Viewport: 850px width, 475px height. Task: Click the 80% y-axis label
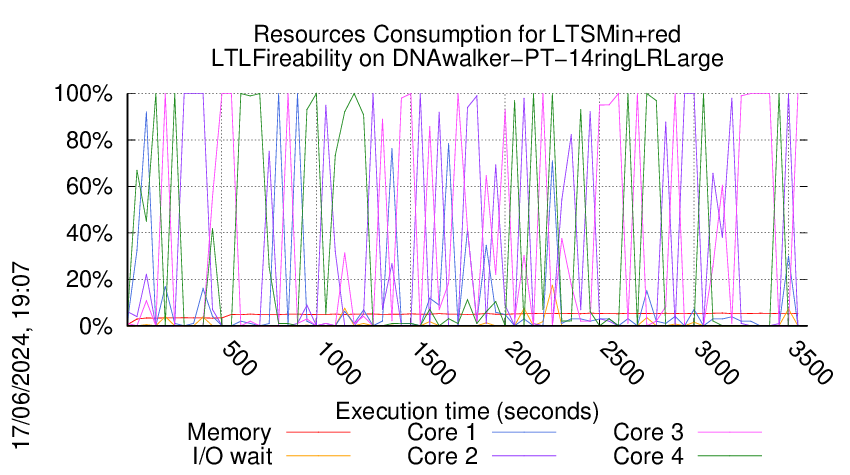click(x=89, y=140)
